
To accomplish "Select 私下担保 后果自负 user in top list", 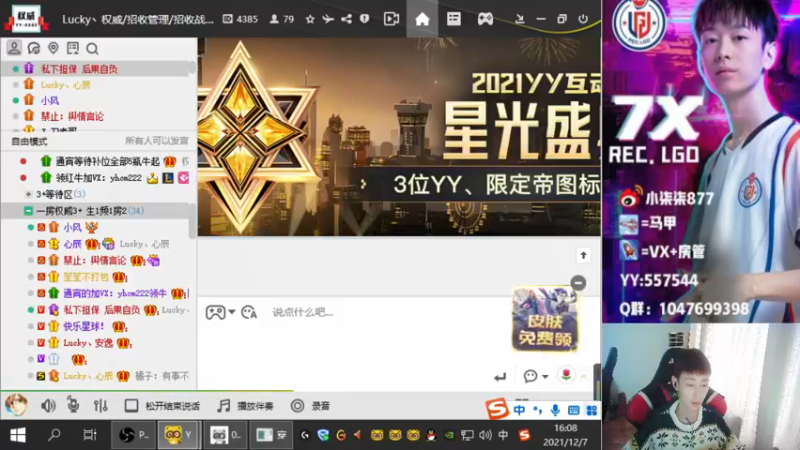I will (x=79, y=69).
